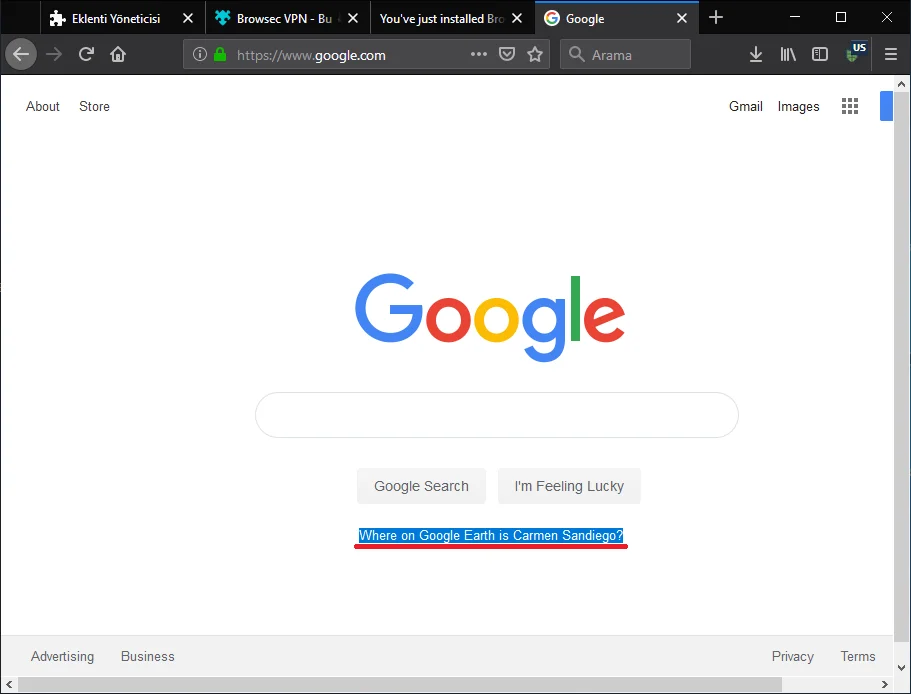The image size is (911, 694).
Task: Open Browsec VPN extension US icon
Action: [856, 53]
